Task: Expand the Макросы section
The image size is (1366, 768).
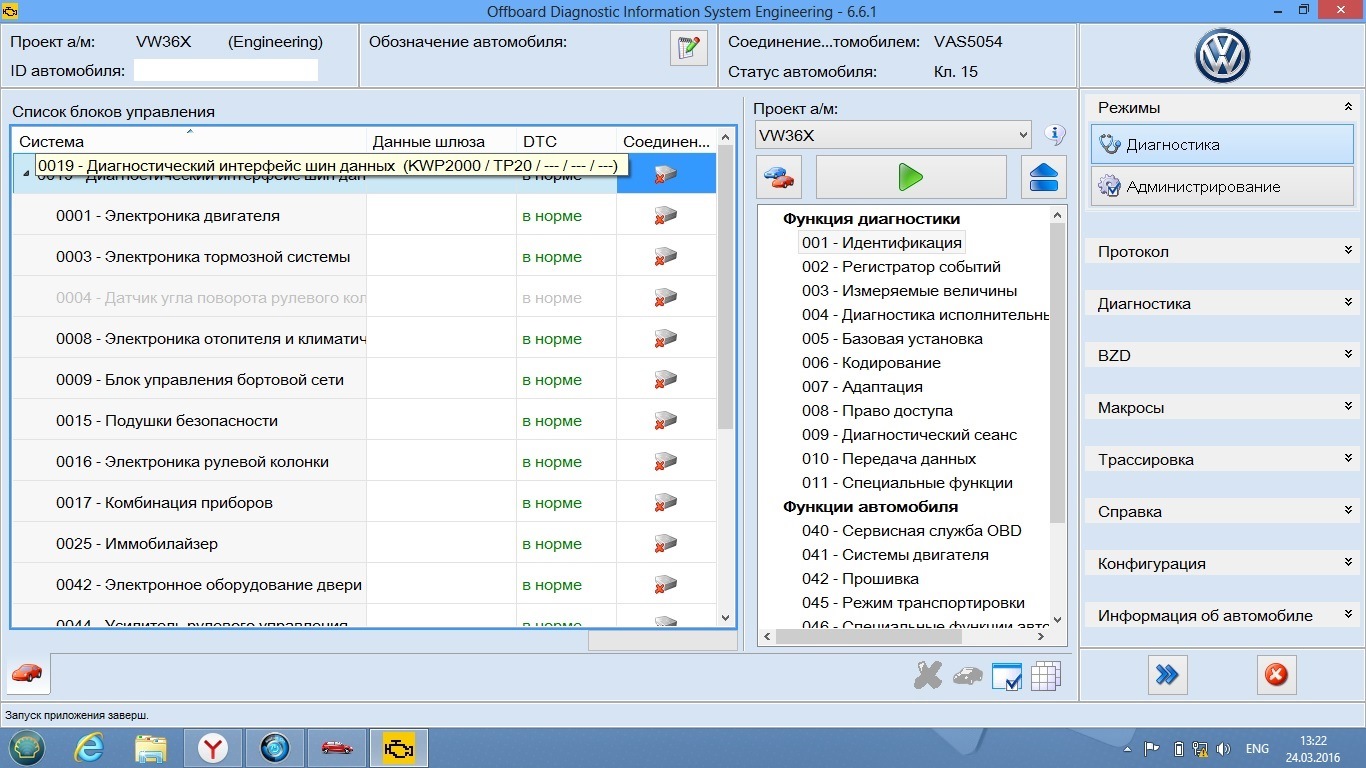Action: click(1348, 407)
